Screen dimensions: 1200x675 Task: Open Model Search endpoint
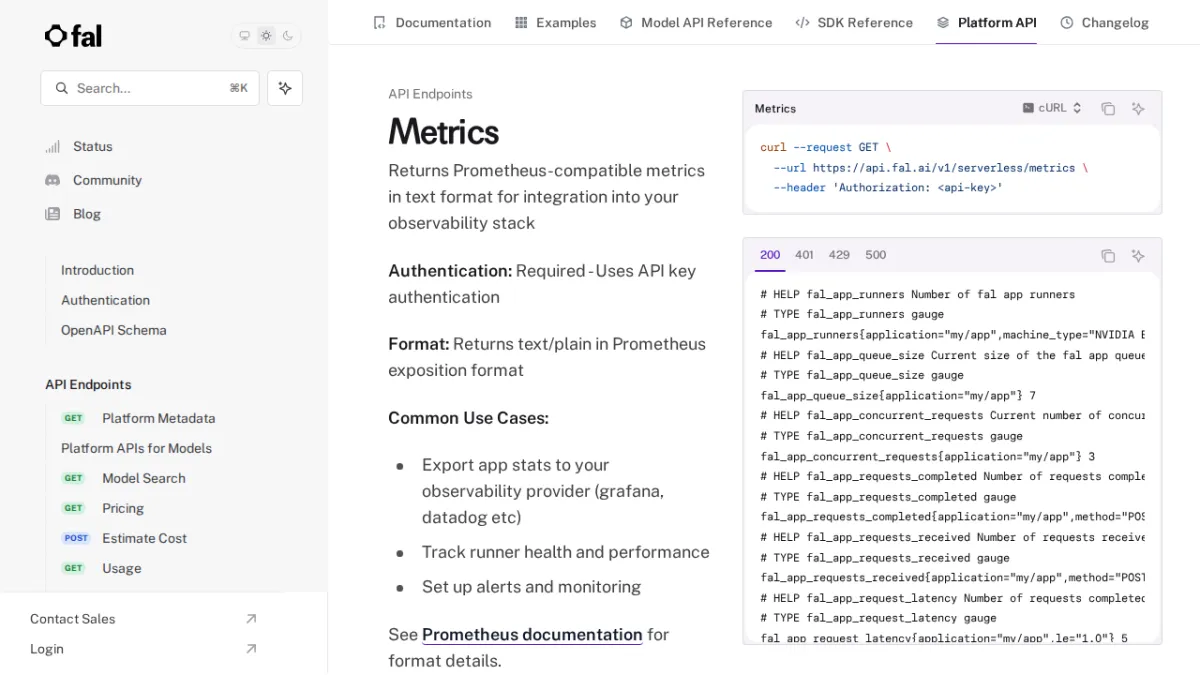pyautogui.click(x=144, y=478)
